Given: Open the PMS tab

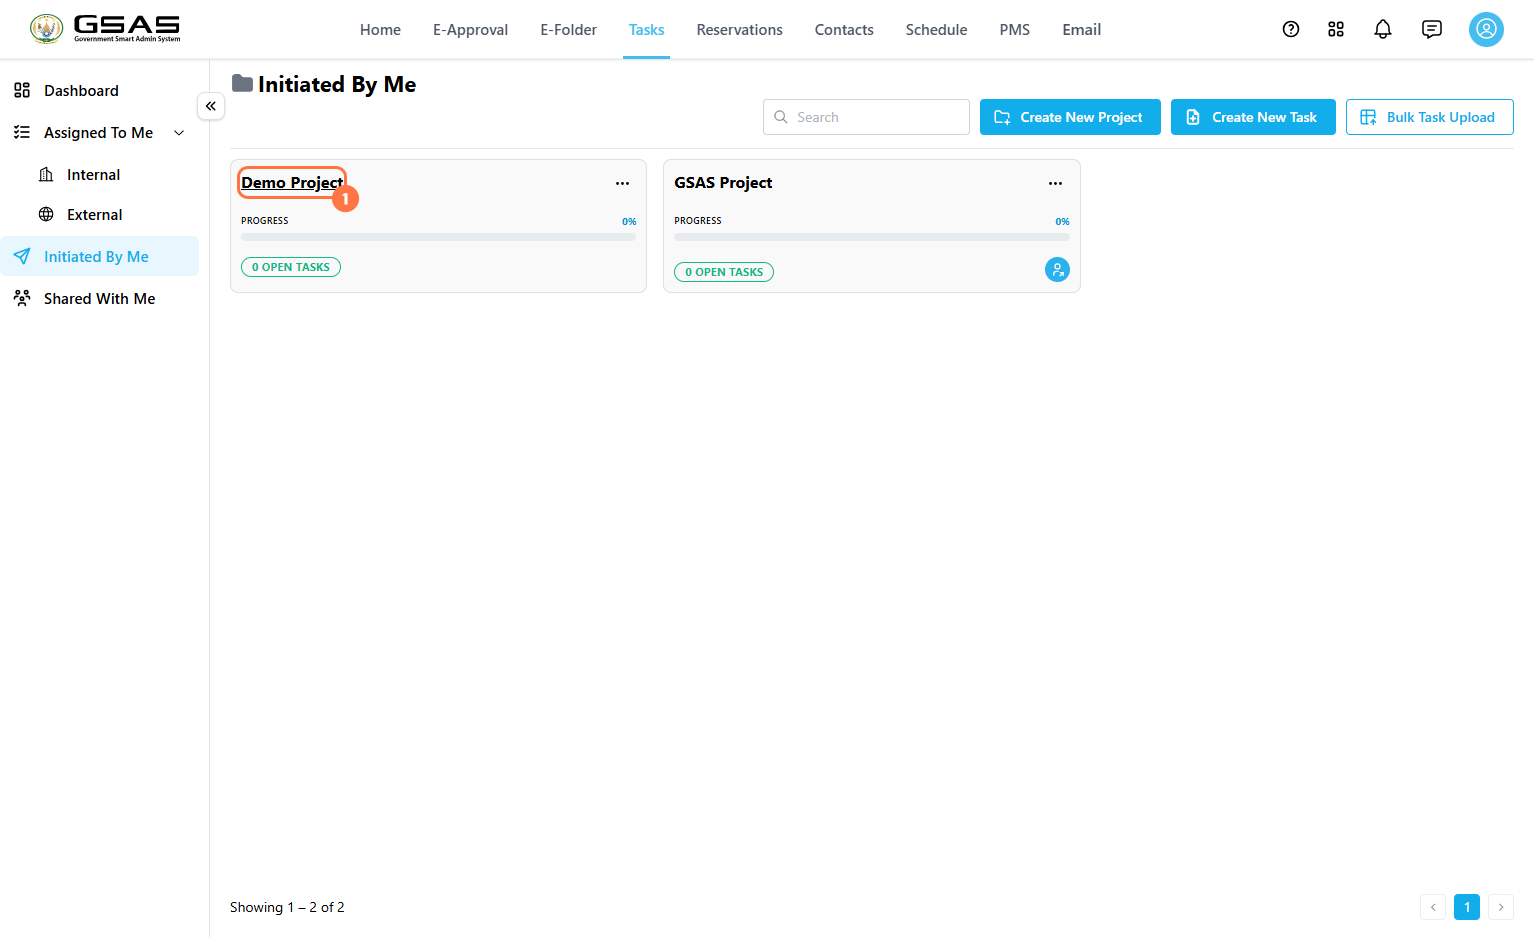Looking at the screenshot, I should pos(1014,30).
